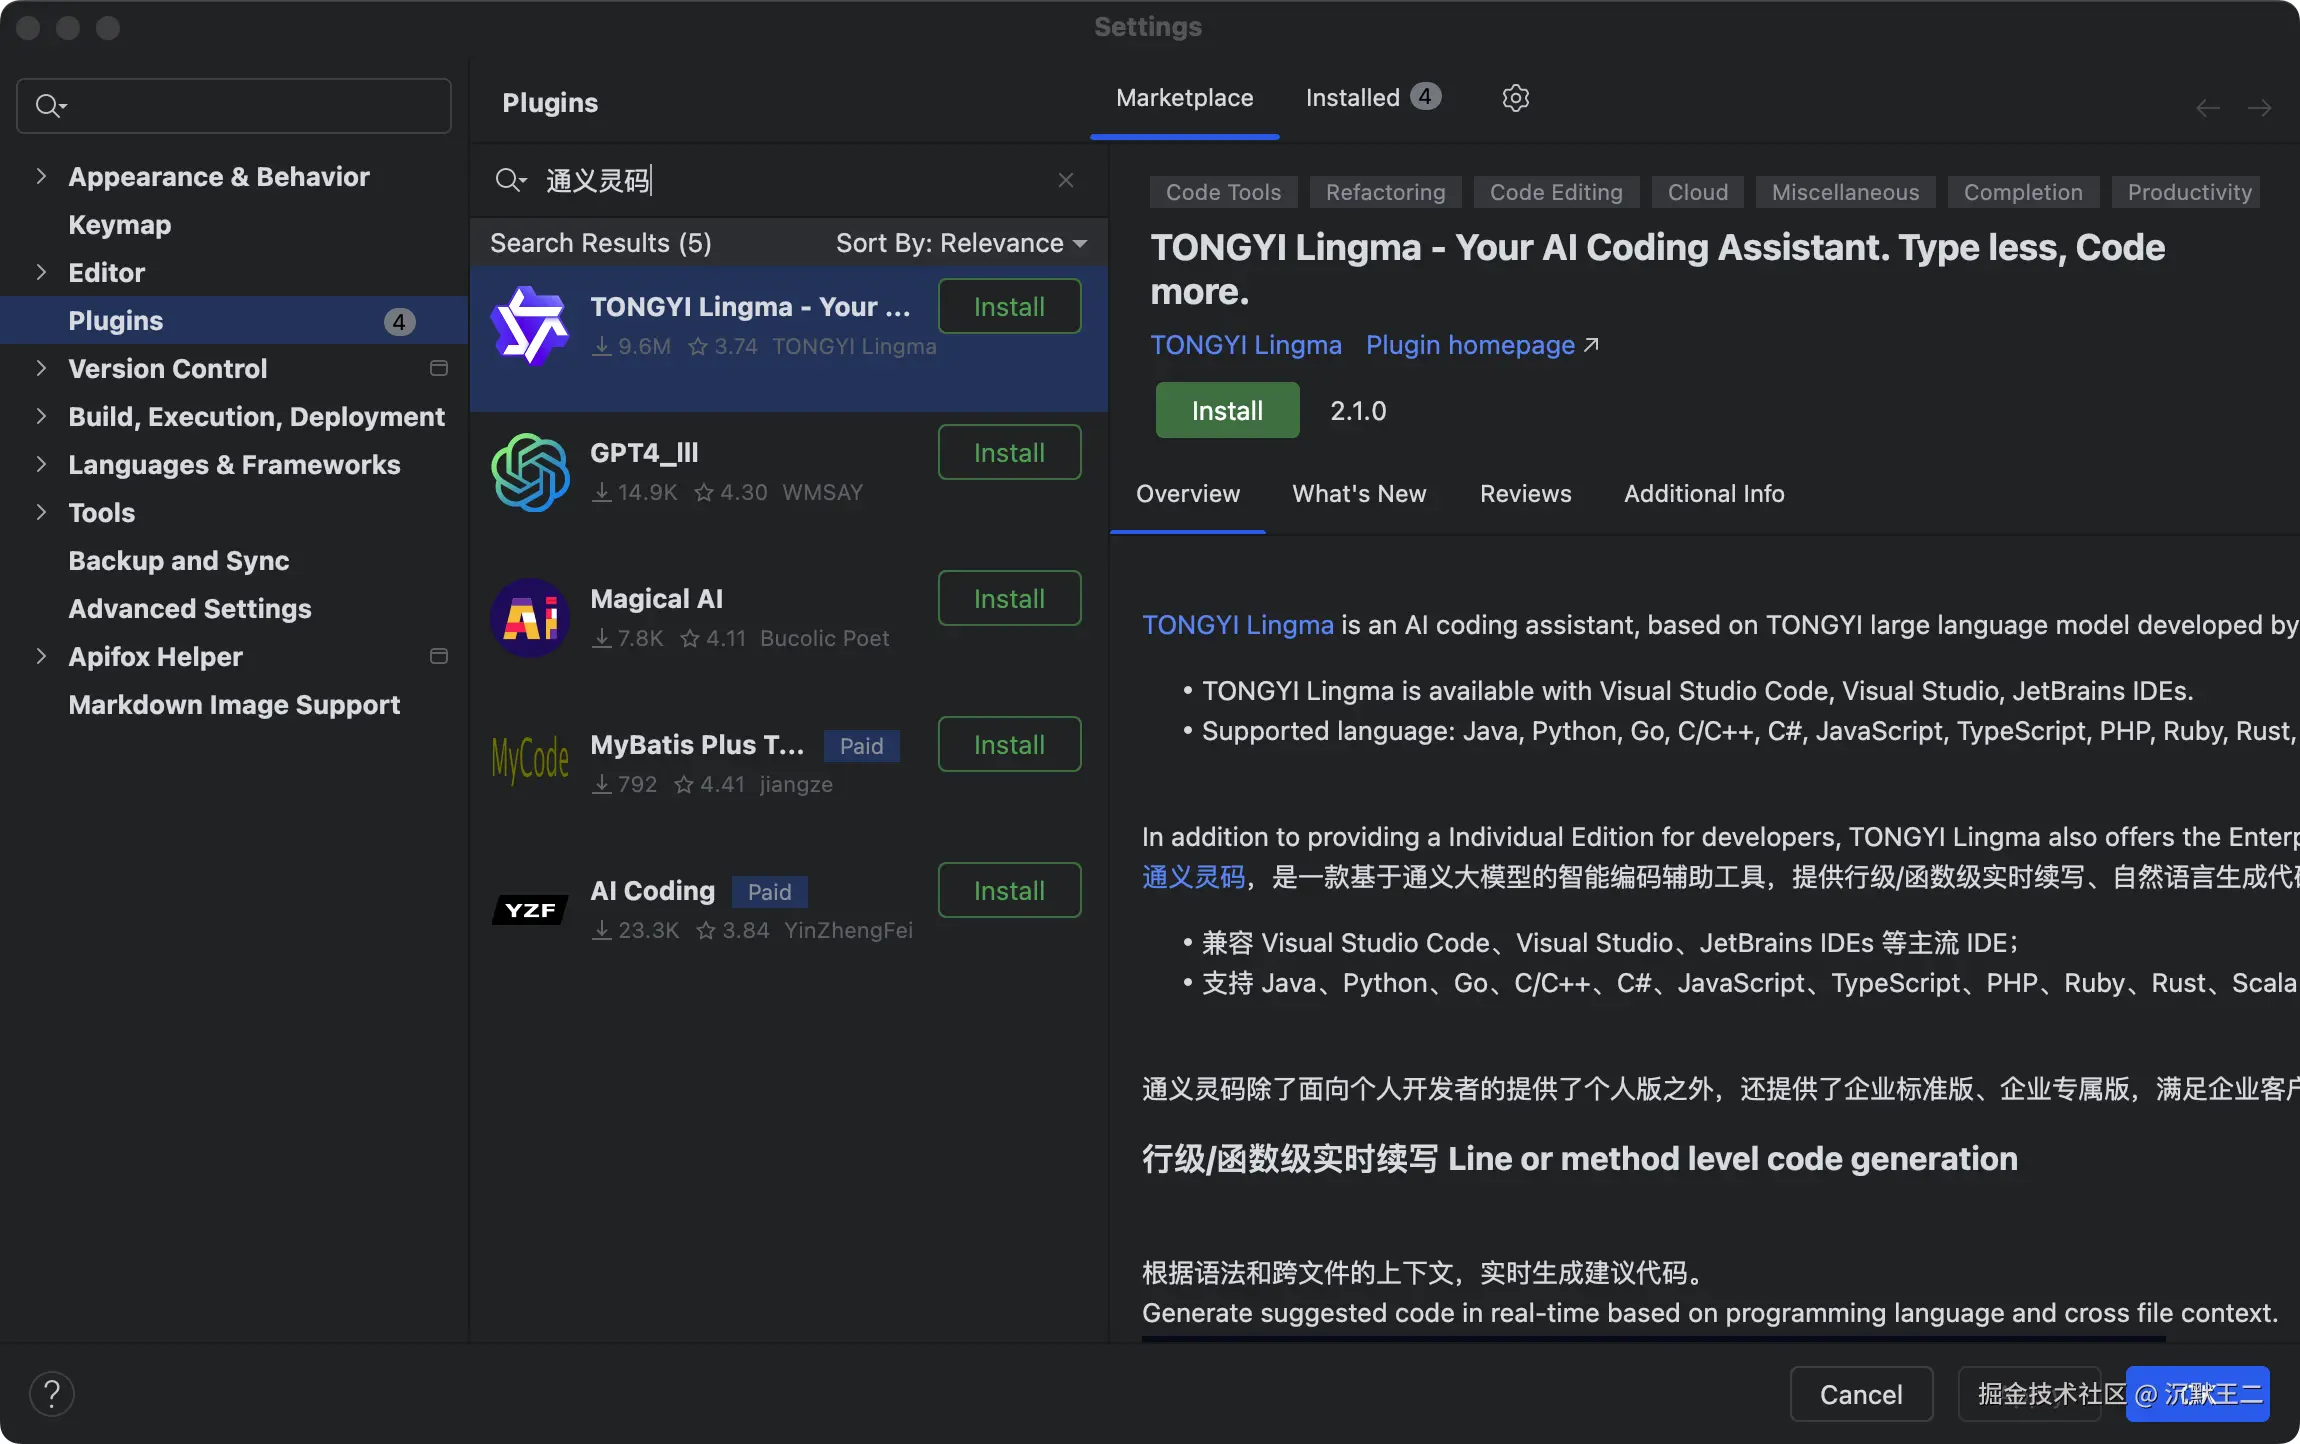
Task: Click the TONGYI Lingma plugin logo
Action: [x=530, y=326]
